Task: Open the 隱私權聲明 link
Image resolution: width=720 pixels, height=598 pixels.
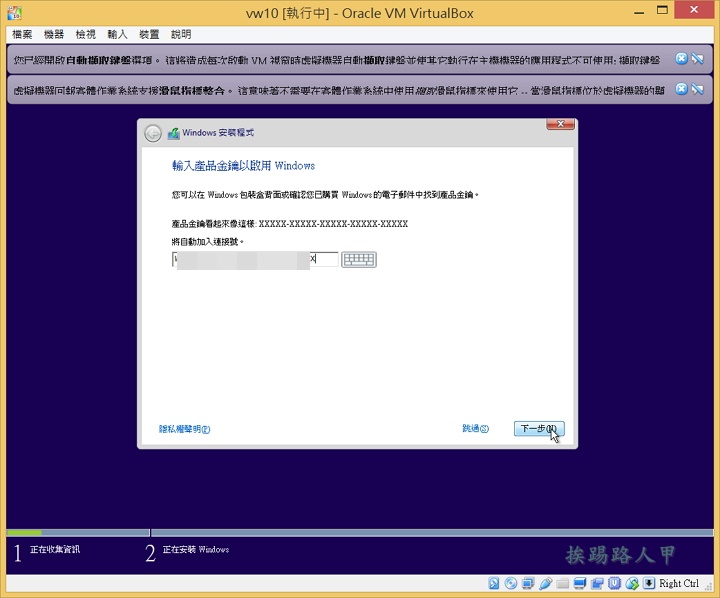Action: (x=184, y=429)
